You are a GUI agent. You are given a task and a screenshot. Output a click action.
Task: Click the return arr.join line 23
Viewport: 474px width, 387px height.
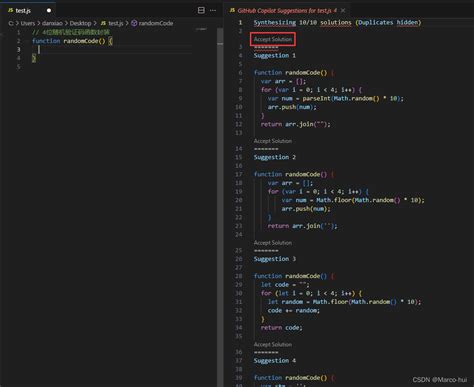pos(302,226)
